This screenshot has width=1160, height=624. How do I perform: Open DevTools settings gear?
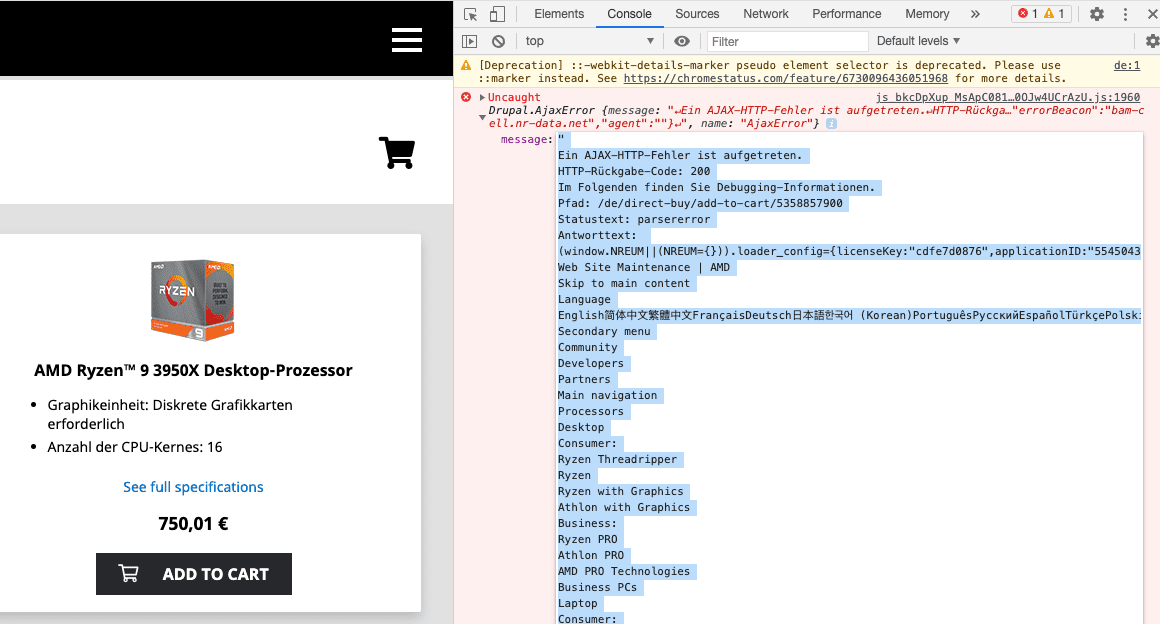click(x=1097, y=14)
